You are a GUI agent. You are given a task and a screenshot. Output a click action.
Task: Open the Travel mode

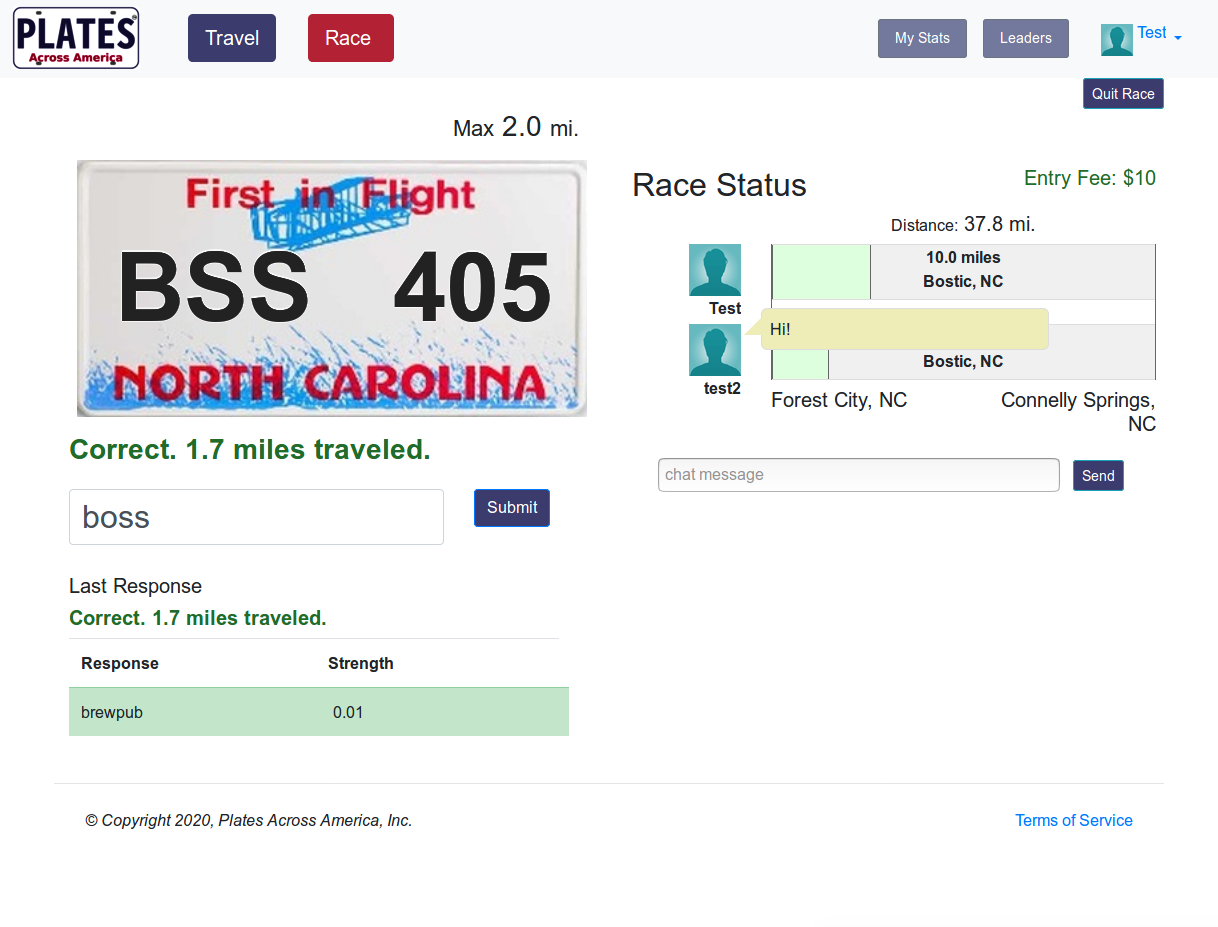pos(232,38)
